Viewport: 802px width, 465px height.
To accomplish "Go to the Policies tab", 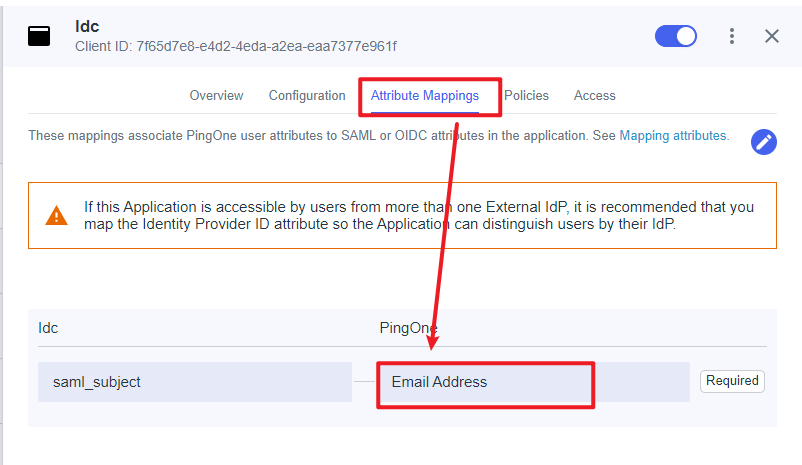I will click(x=526, y=96).
